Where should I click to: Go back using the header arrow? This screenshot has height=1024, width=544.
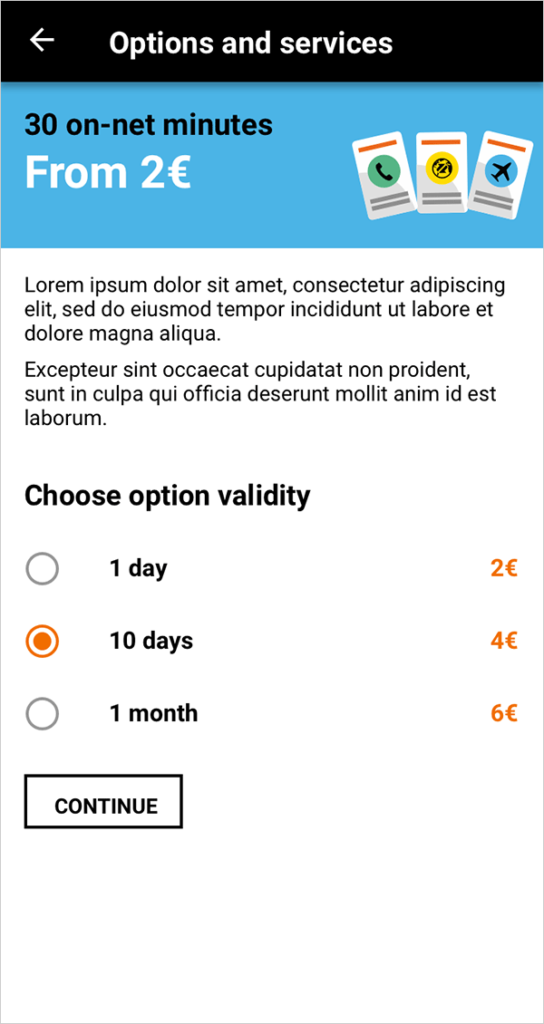coord(42,40)
